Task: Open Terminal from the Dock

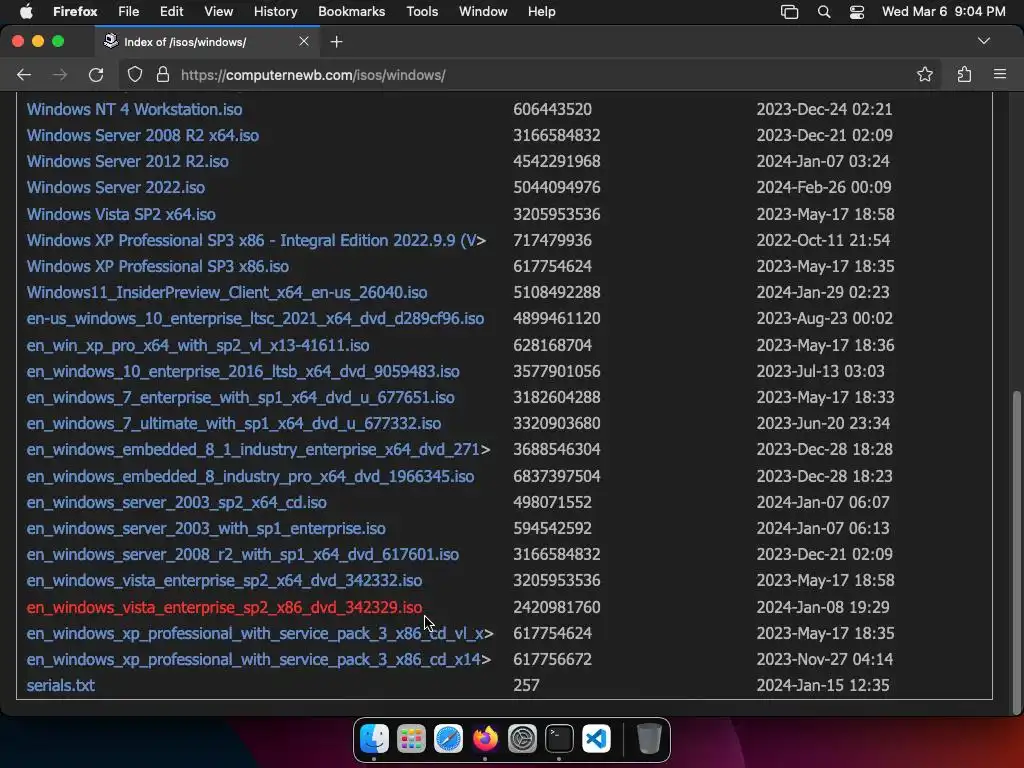Action: 560,739
